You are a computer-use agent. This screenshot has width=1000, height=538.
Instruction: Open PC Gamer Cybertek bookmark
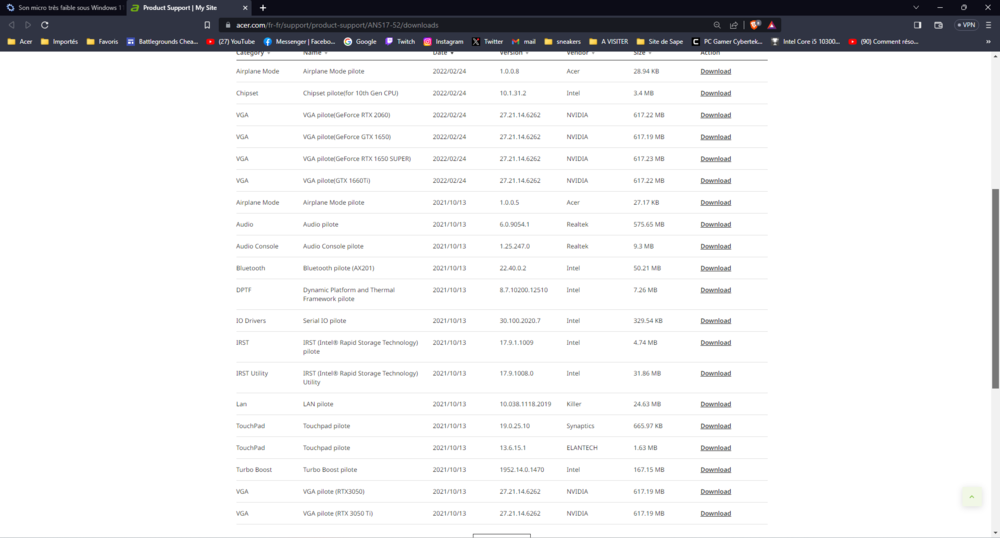point(727,41)
